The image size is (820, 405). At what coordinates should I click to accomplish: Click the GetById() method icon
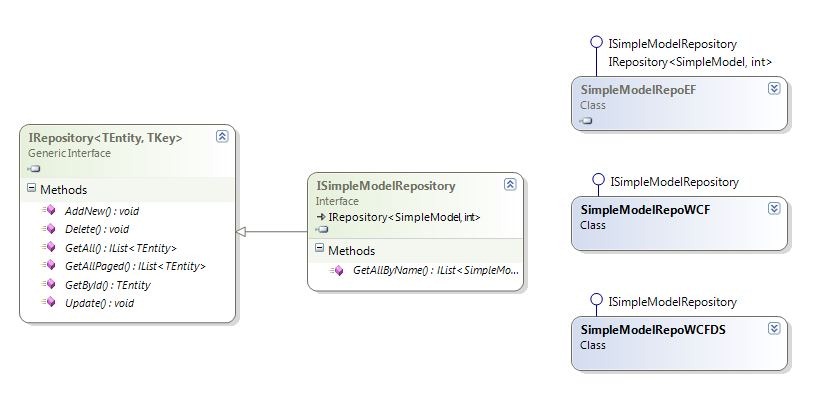[x=49, y=284]
